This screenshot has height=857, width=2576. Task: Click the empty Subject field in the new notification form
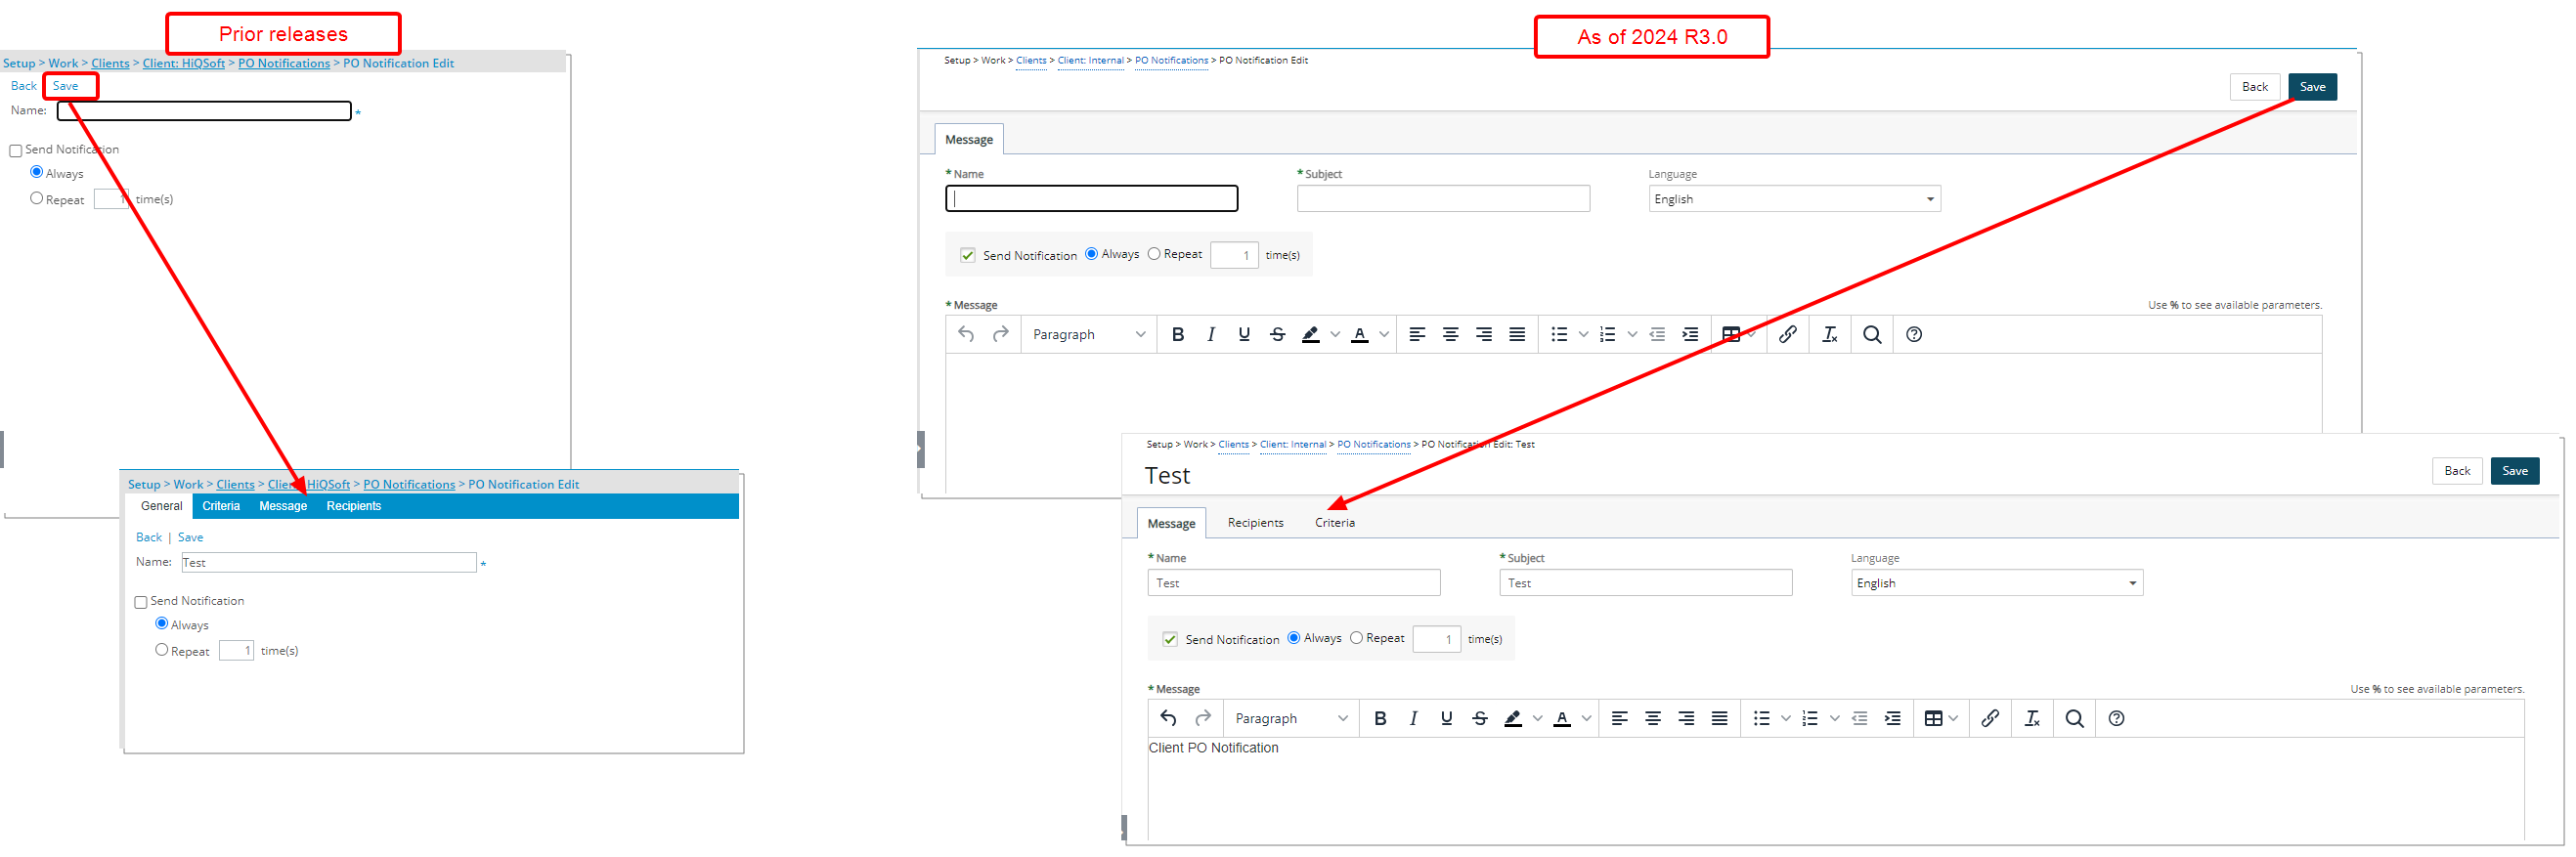coord(1442,199)
